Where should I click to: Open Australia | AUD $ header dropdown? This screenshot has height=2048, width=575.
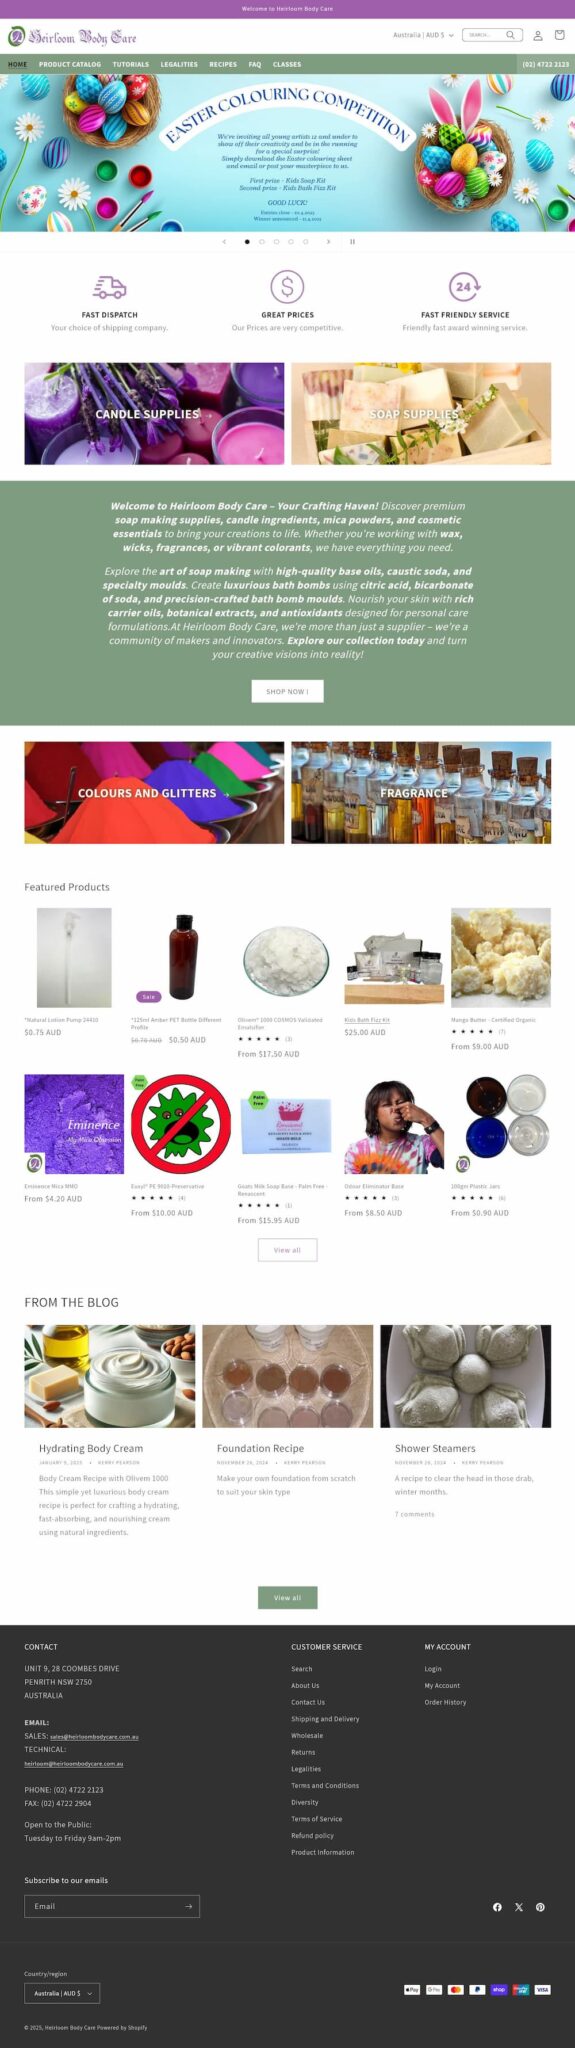[x=423, y=35]
